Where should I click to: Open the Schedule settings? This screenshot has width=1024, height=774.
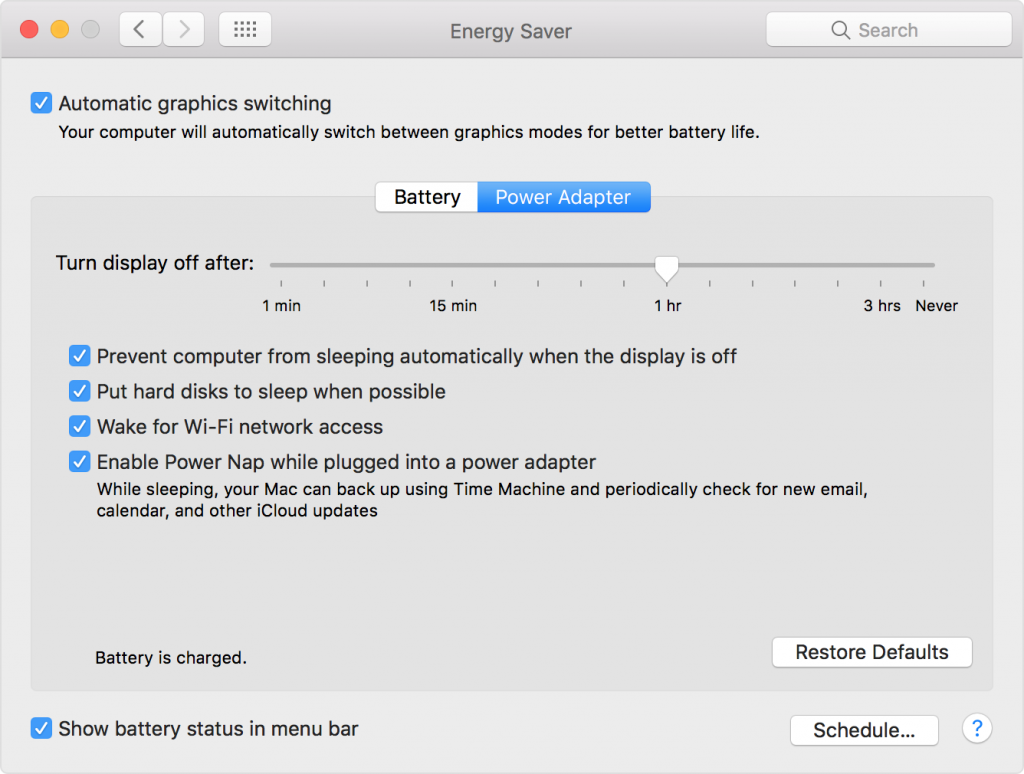click(x=864, y=730)
